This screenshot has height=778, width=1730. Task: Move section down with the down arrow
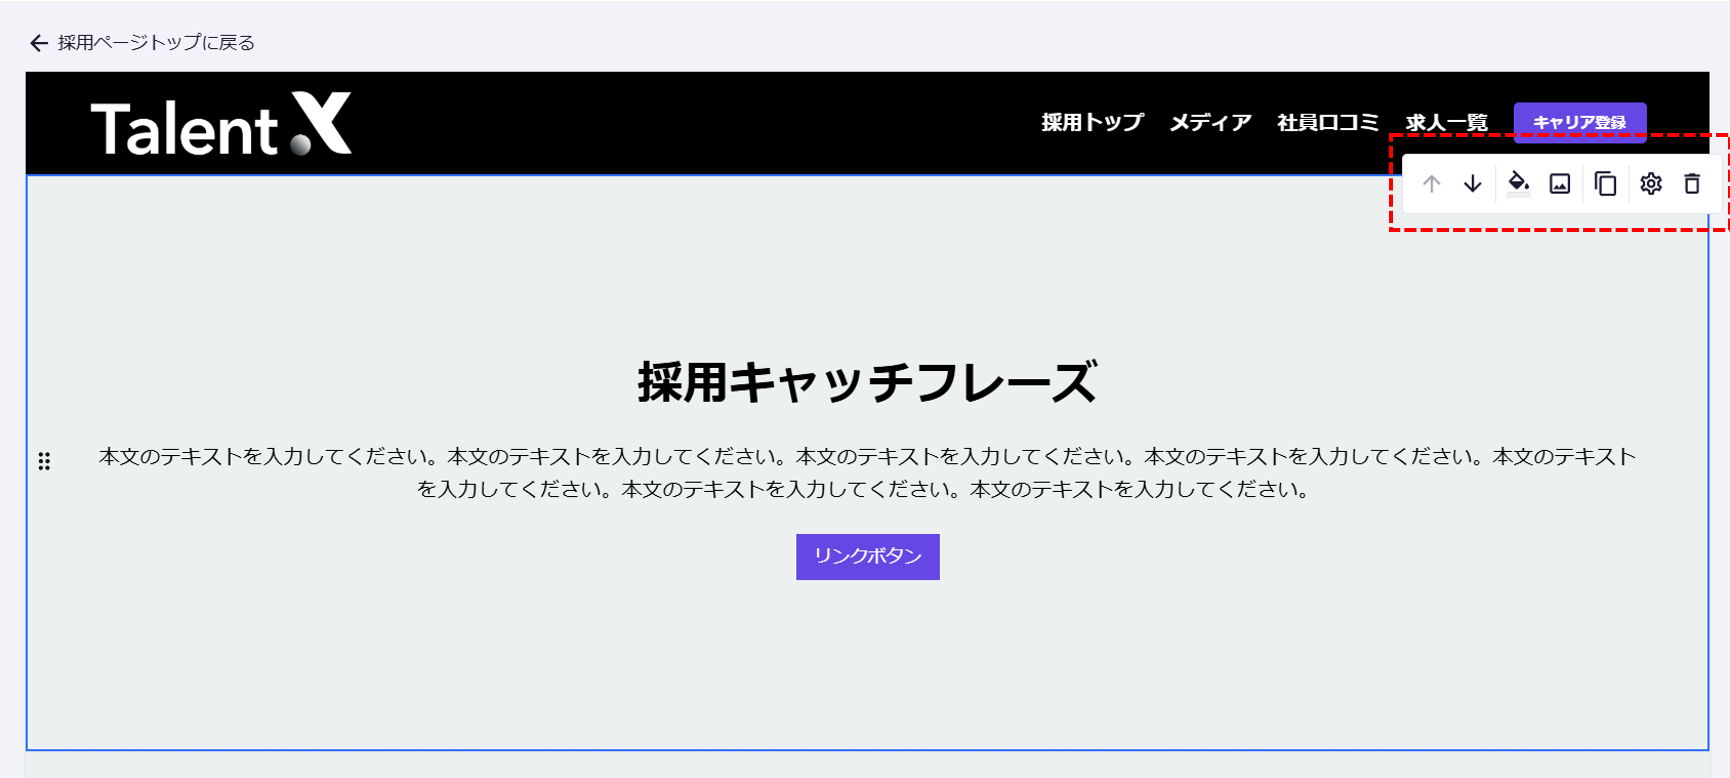1472,184
